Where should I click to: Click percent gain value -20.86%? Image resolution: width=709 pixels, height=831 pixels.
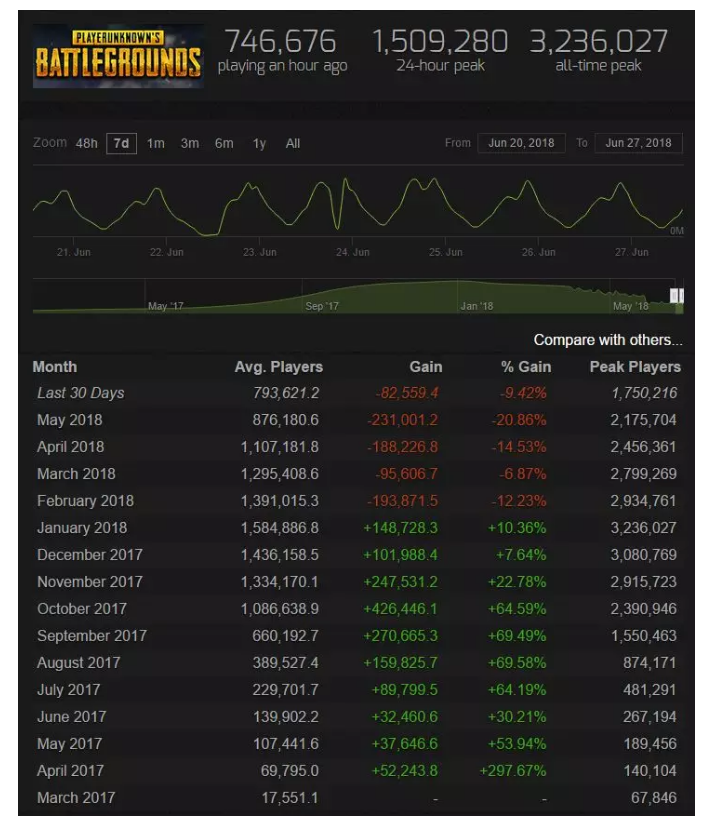pos(519,420)
